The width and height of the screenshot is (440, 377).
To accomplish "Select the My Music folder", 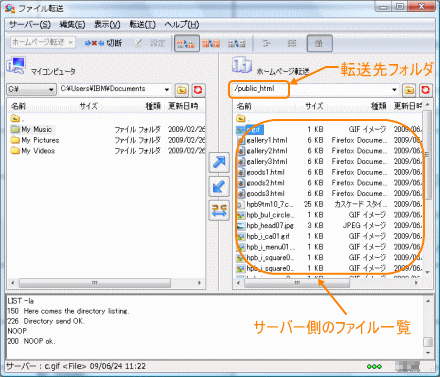I will pyautogui.click(x=32, y=129).
